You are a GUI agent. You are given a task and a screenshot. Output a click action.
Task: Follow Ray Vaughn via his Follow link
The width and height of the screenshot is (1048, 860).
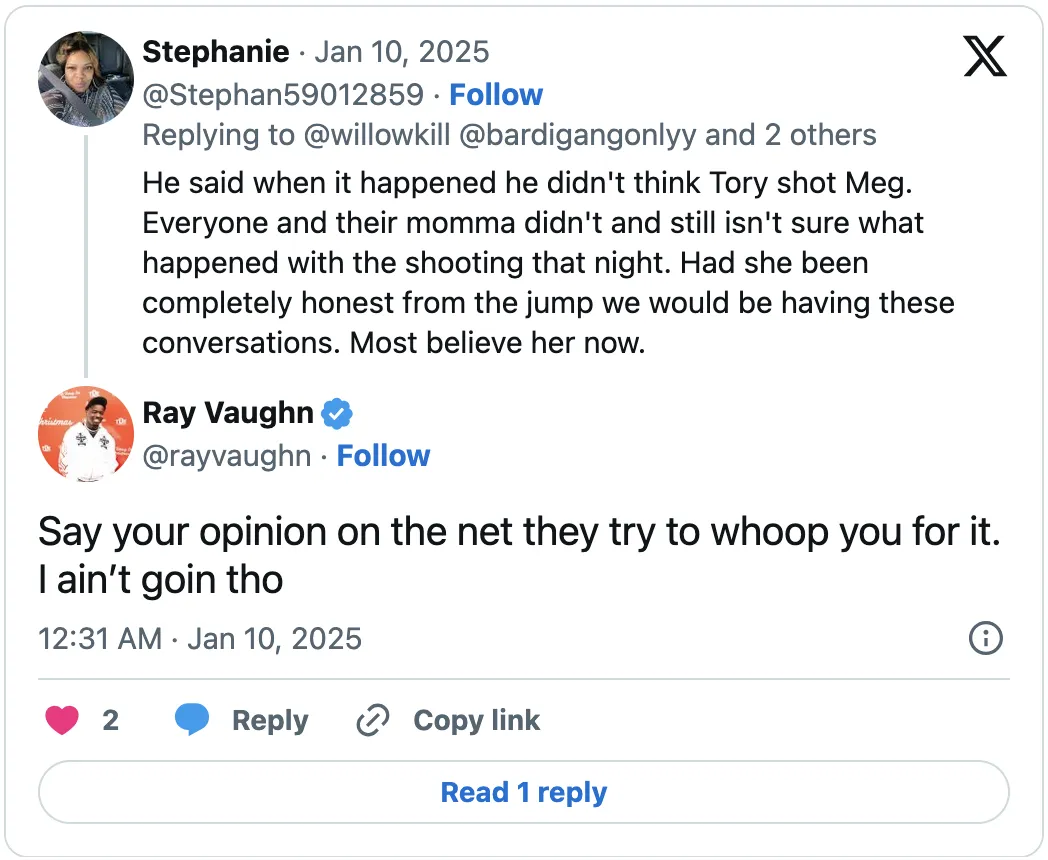pyautogui.click(x=383, y=455)
